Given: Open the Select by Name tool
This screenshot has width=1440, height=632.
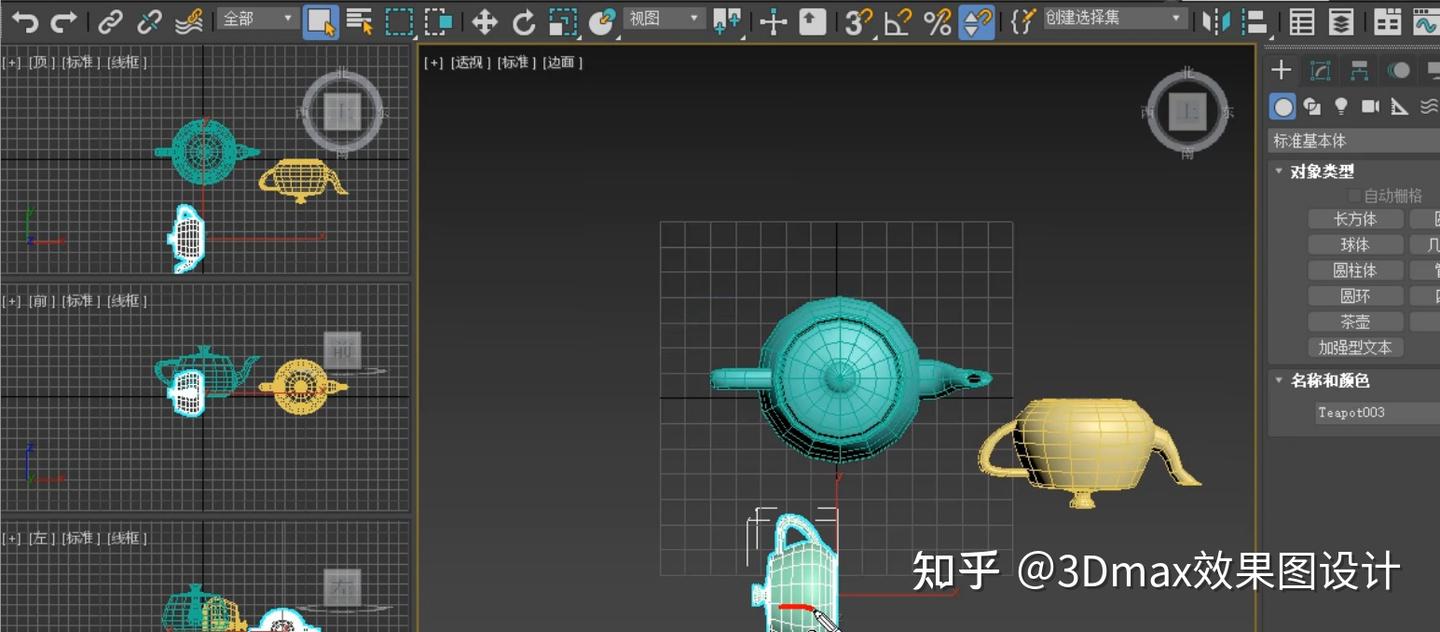Looking at the screenshot, I should point(360,19).
